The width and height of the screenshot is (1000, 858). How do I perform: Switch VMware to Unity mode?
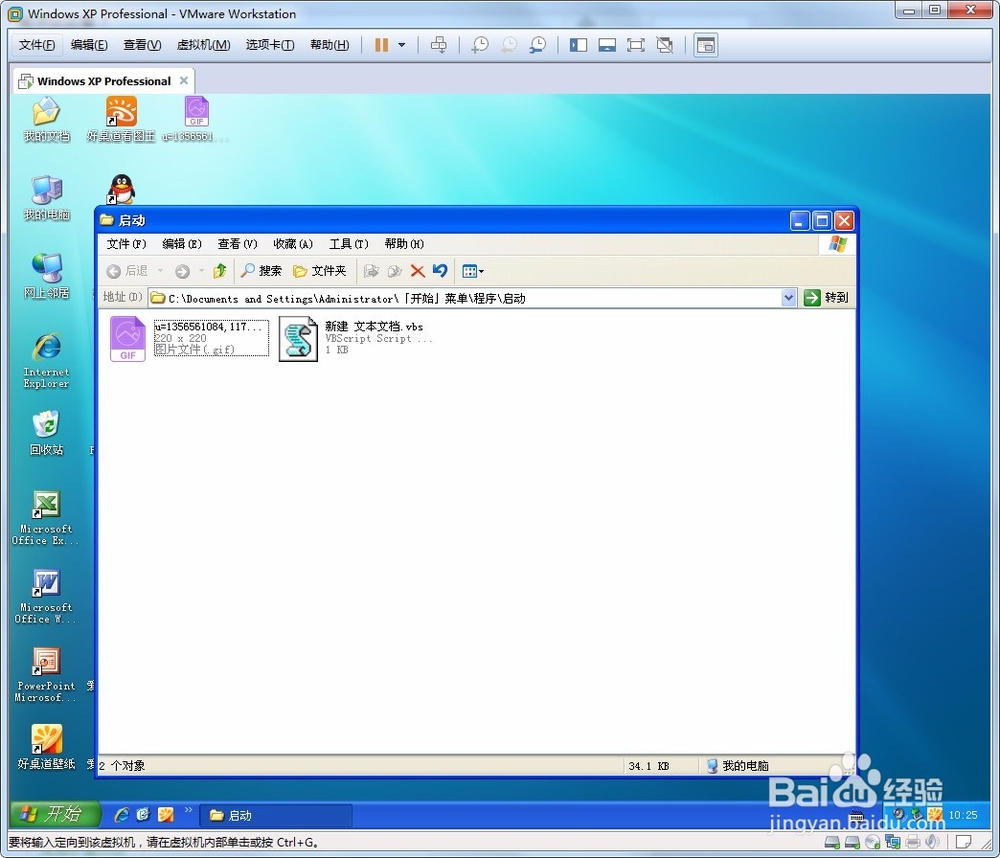[x=665, y=45]
